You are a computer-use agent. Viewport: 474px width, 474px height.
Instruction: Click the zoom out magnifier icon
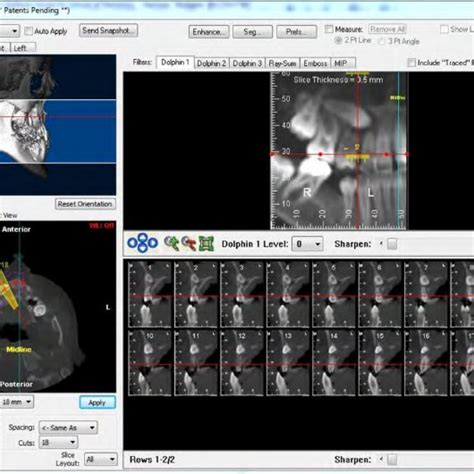(189, 243)
